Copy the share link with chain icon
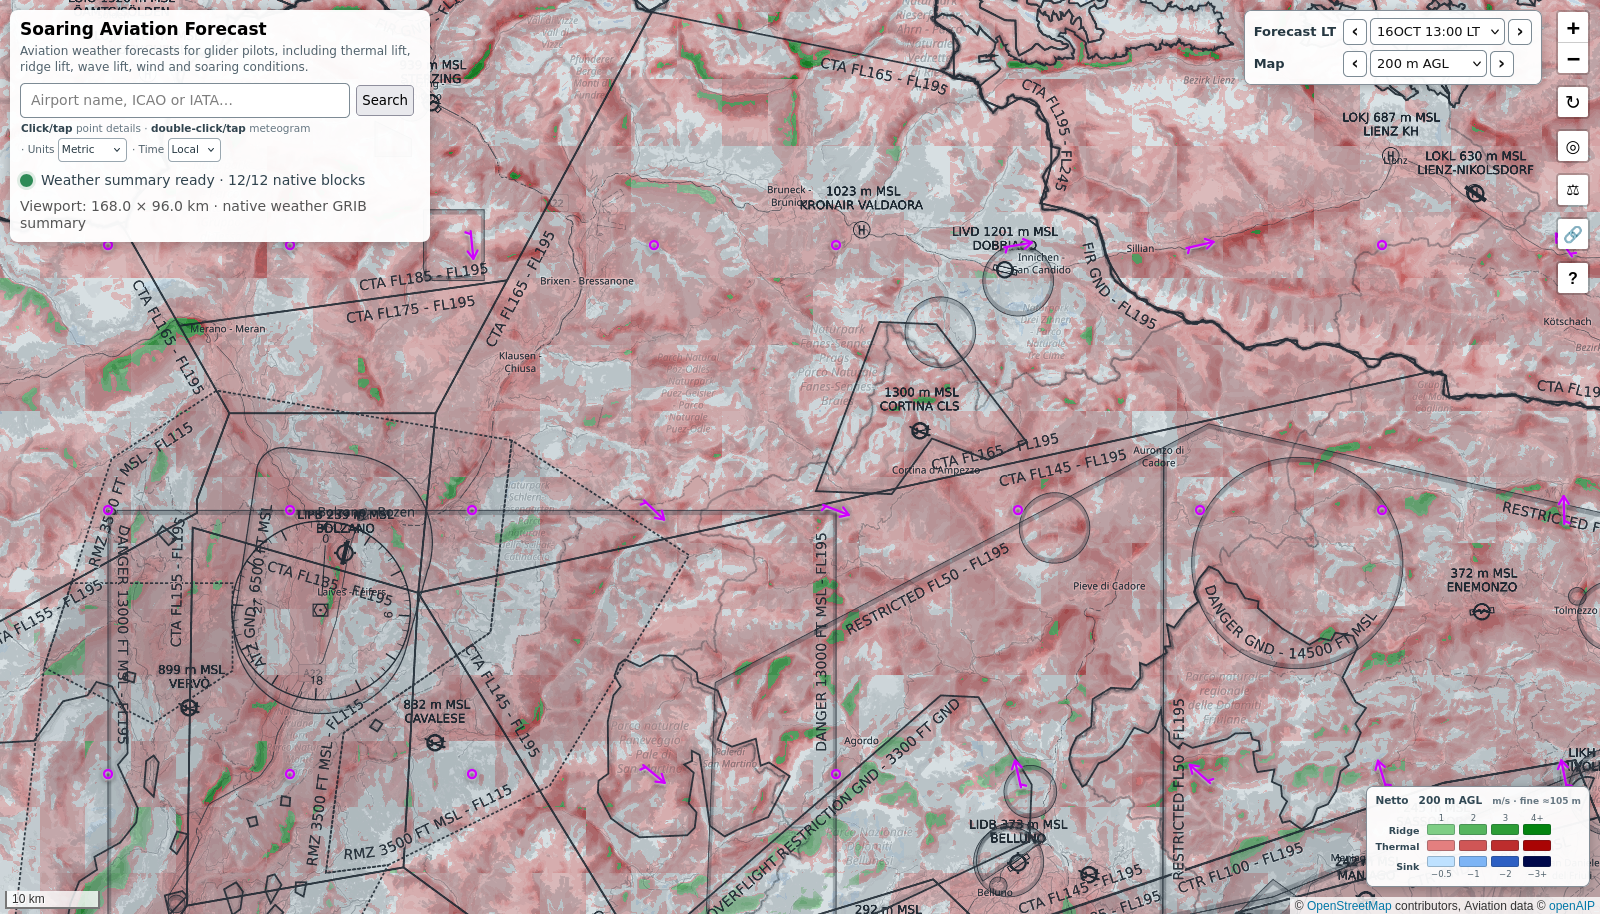 pos(1573,234)
